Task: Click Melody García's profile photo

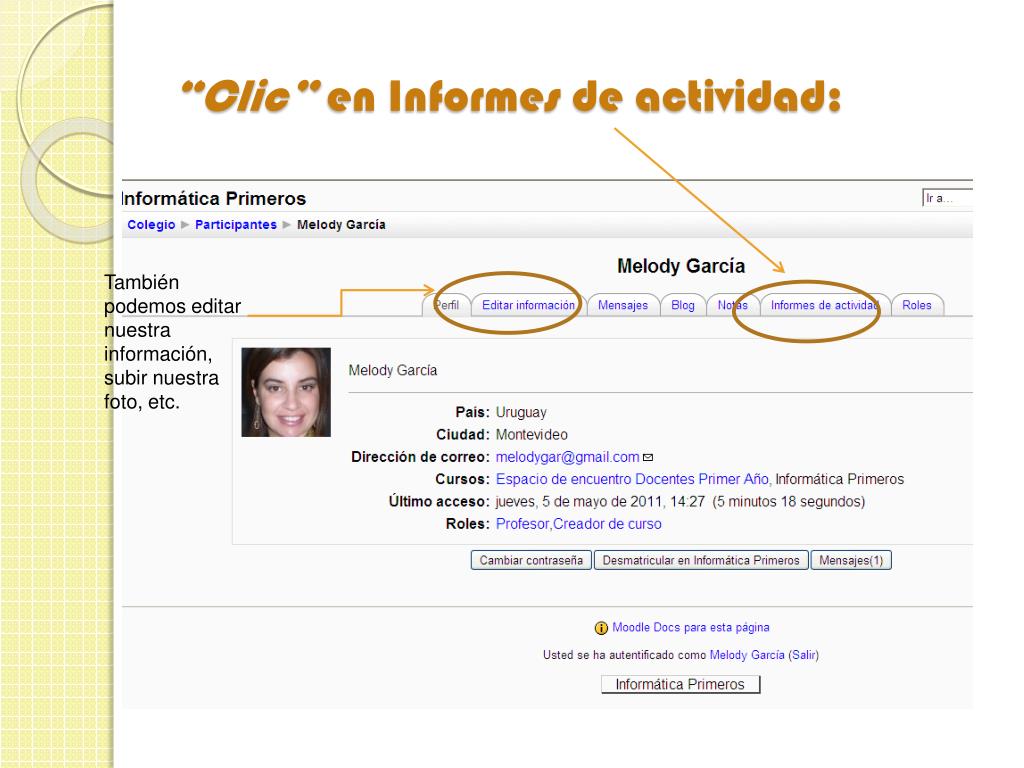Action: click(286, 392)
